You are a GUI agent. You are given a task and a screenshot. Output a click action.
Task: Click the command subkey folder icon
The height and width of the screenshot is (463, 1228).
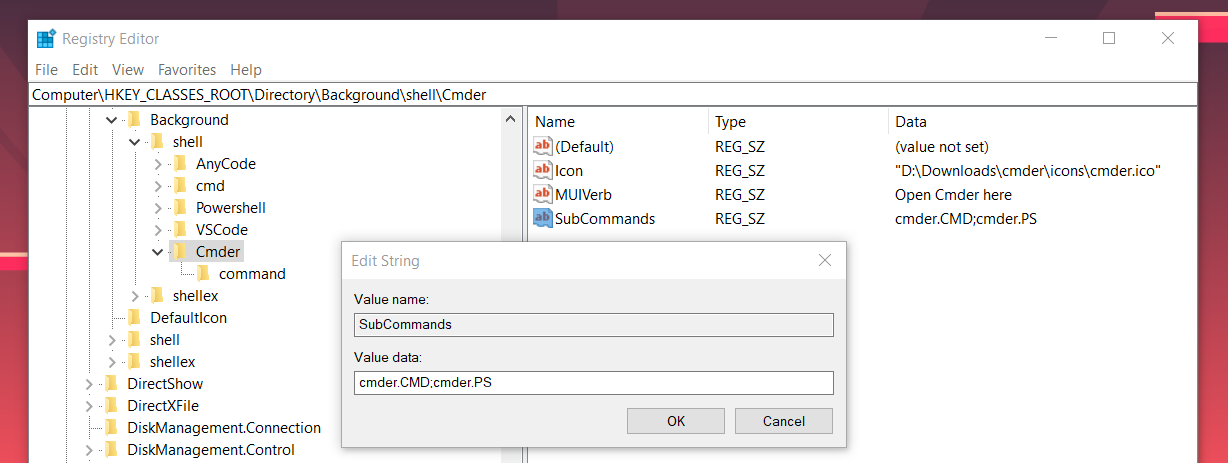[203, 273]
